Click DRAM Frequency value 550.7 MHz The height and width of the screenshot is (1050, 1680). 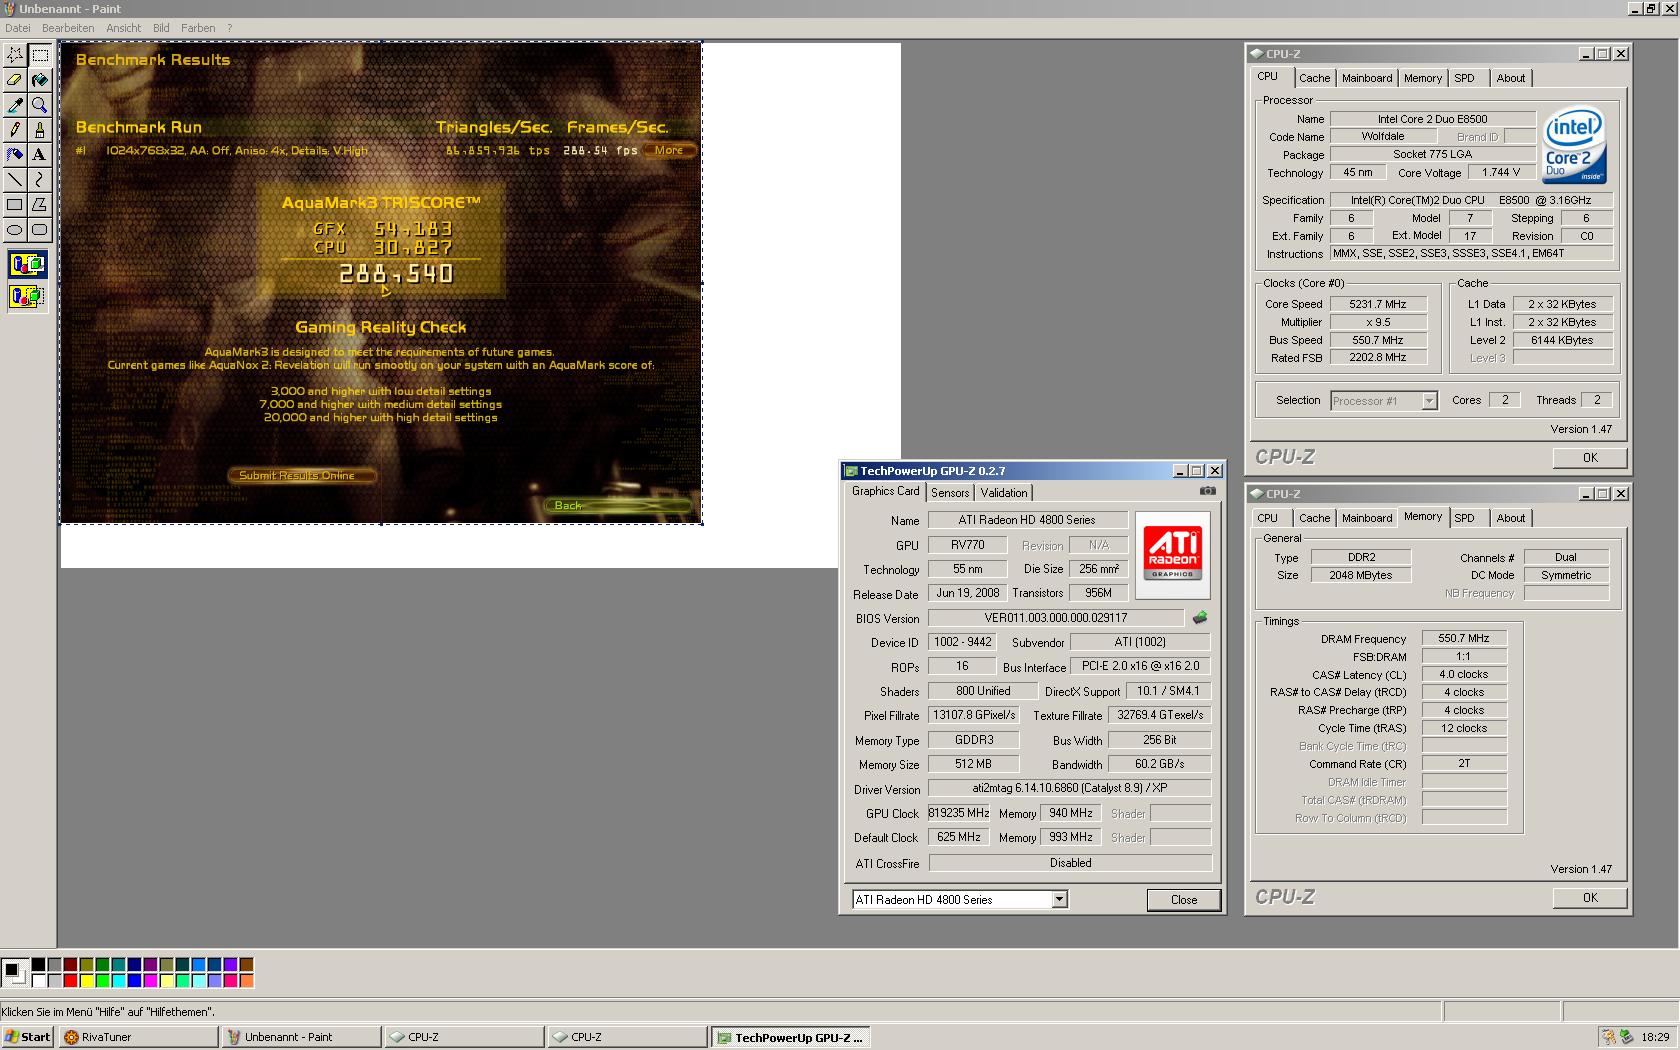[1464, 638]
